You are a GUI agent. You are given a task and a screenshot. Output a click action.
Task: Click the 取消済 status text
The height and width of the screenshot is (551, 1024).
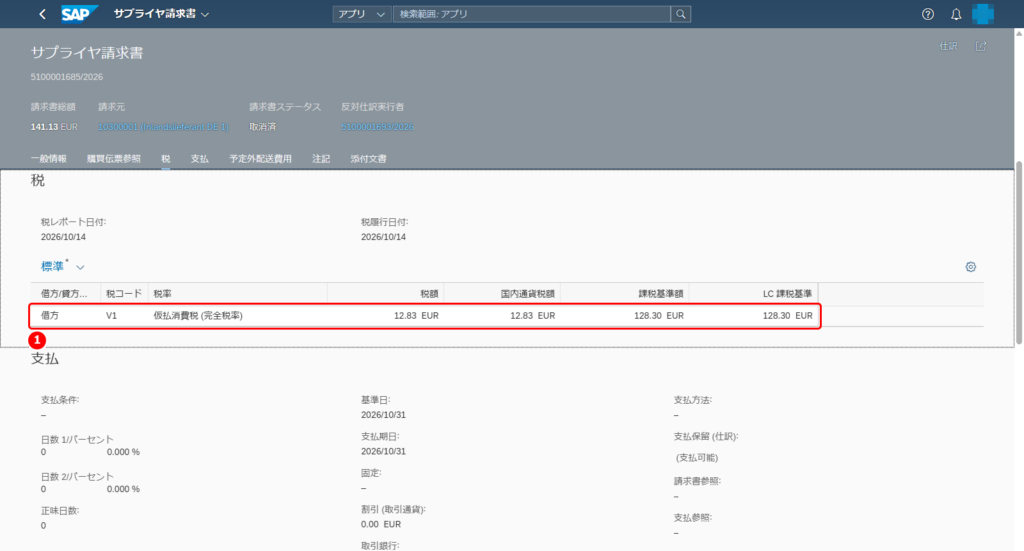pyautogui.click(x=263, y=127)
